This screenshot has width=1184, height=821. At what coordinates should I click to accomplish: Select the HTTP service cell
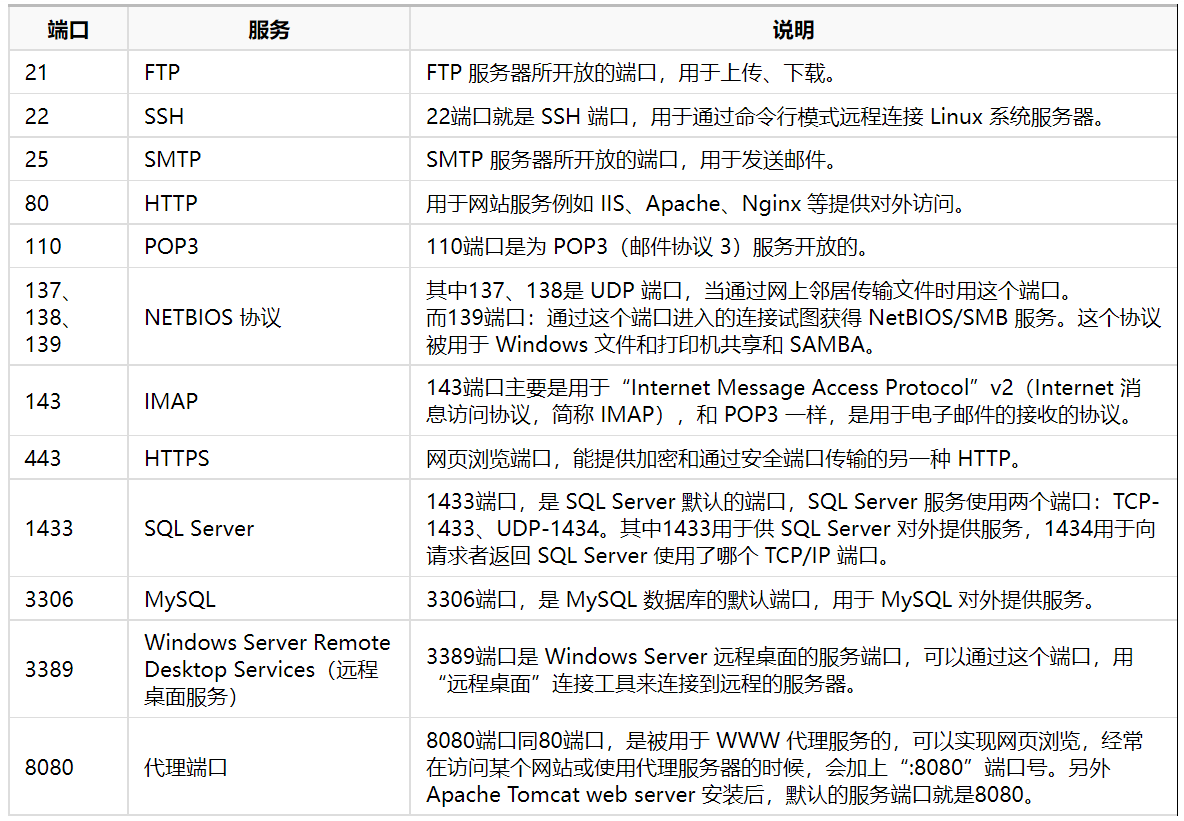(x=171, y=204)
